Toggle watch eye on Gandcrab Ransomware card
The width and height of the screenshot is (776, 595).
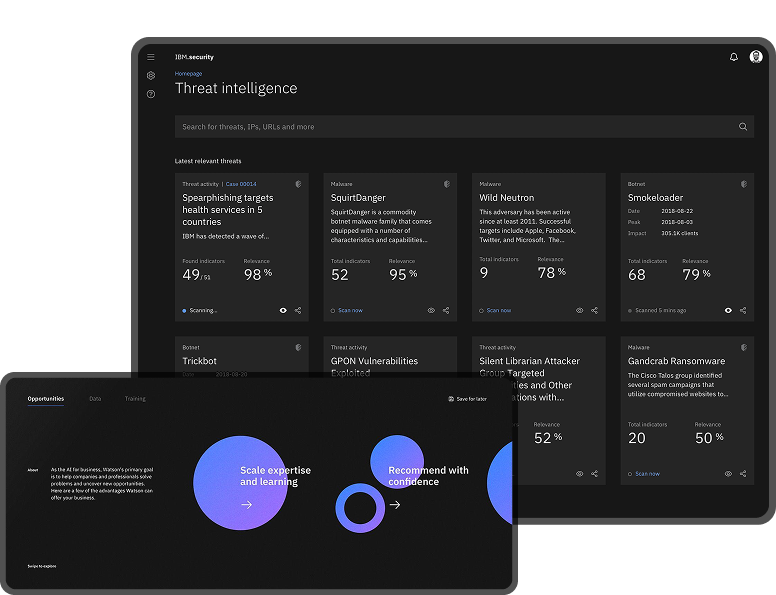pos(728,473)
